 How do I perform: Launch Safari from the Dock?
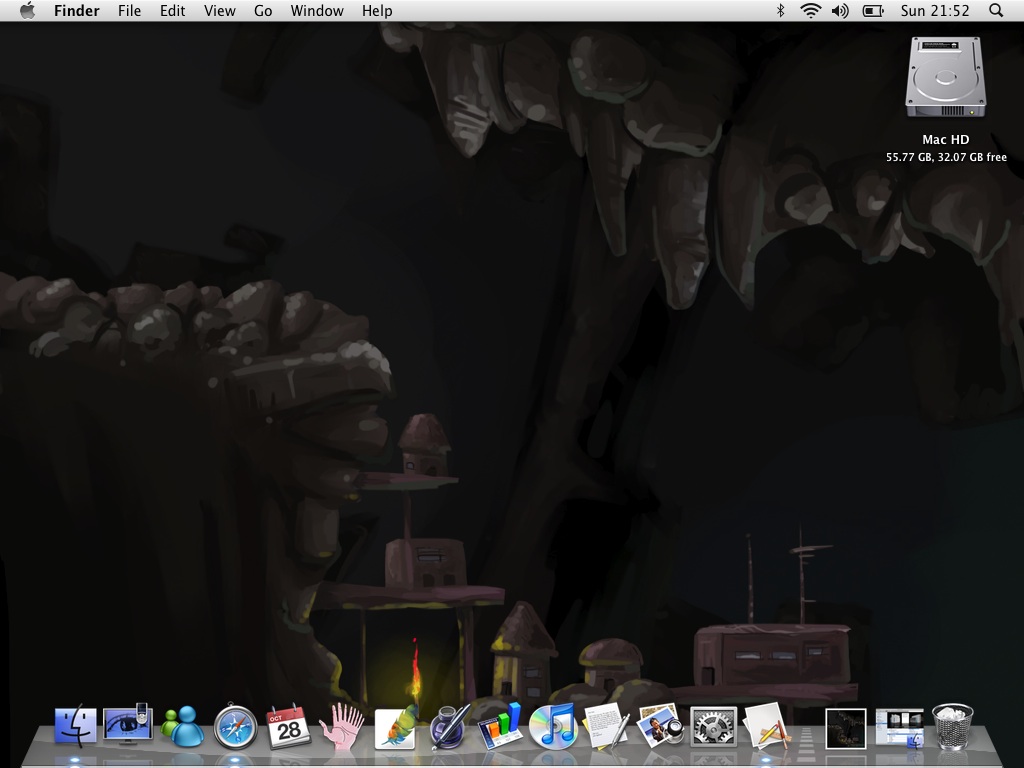tap(235, 726)
